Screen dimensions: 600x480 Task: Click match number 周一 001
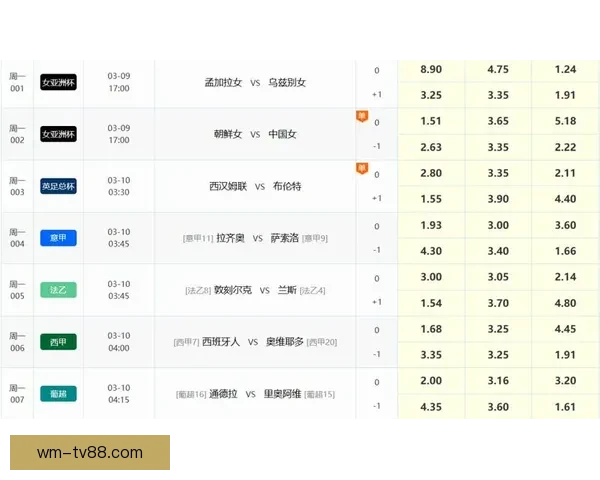point(17,82)
